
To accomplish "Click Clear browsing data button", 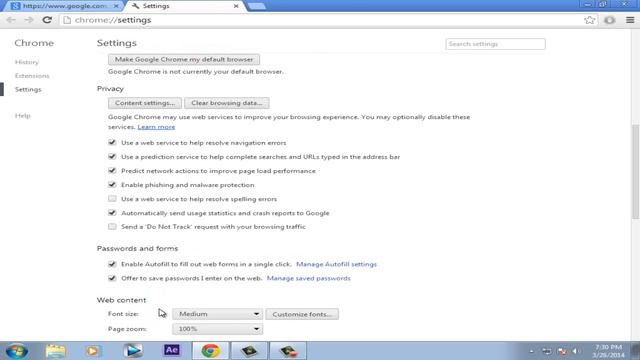I will 227,103.
